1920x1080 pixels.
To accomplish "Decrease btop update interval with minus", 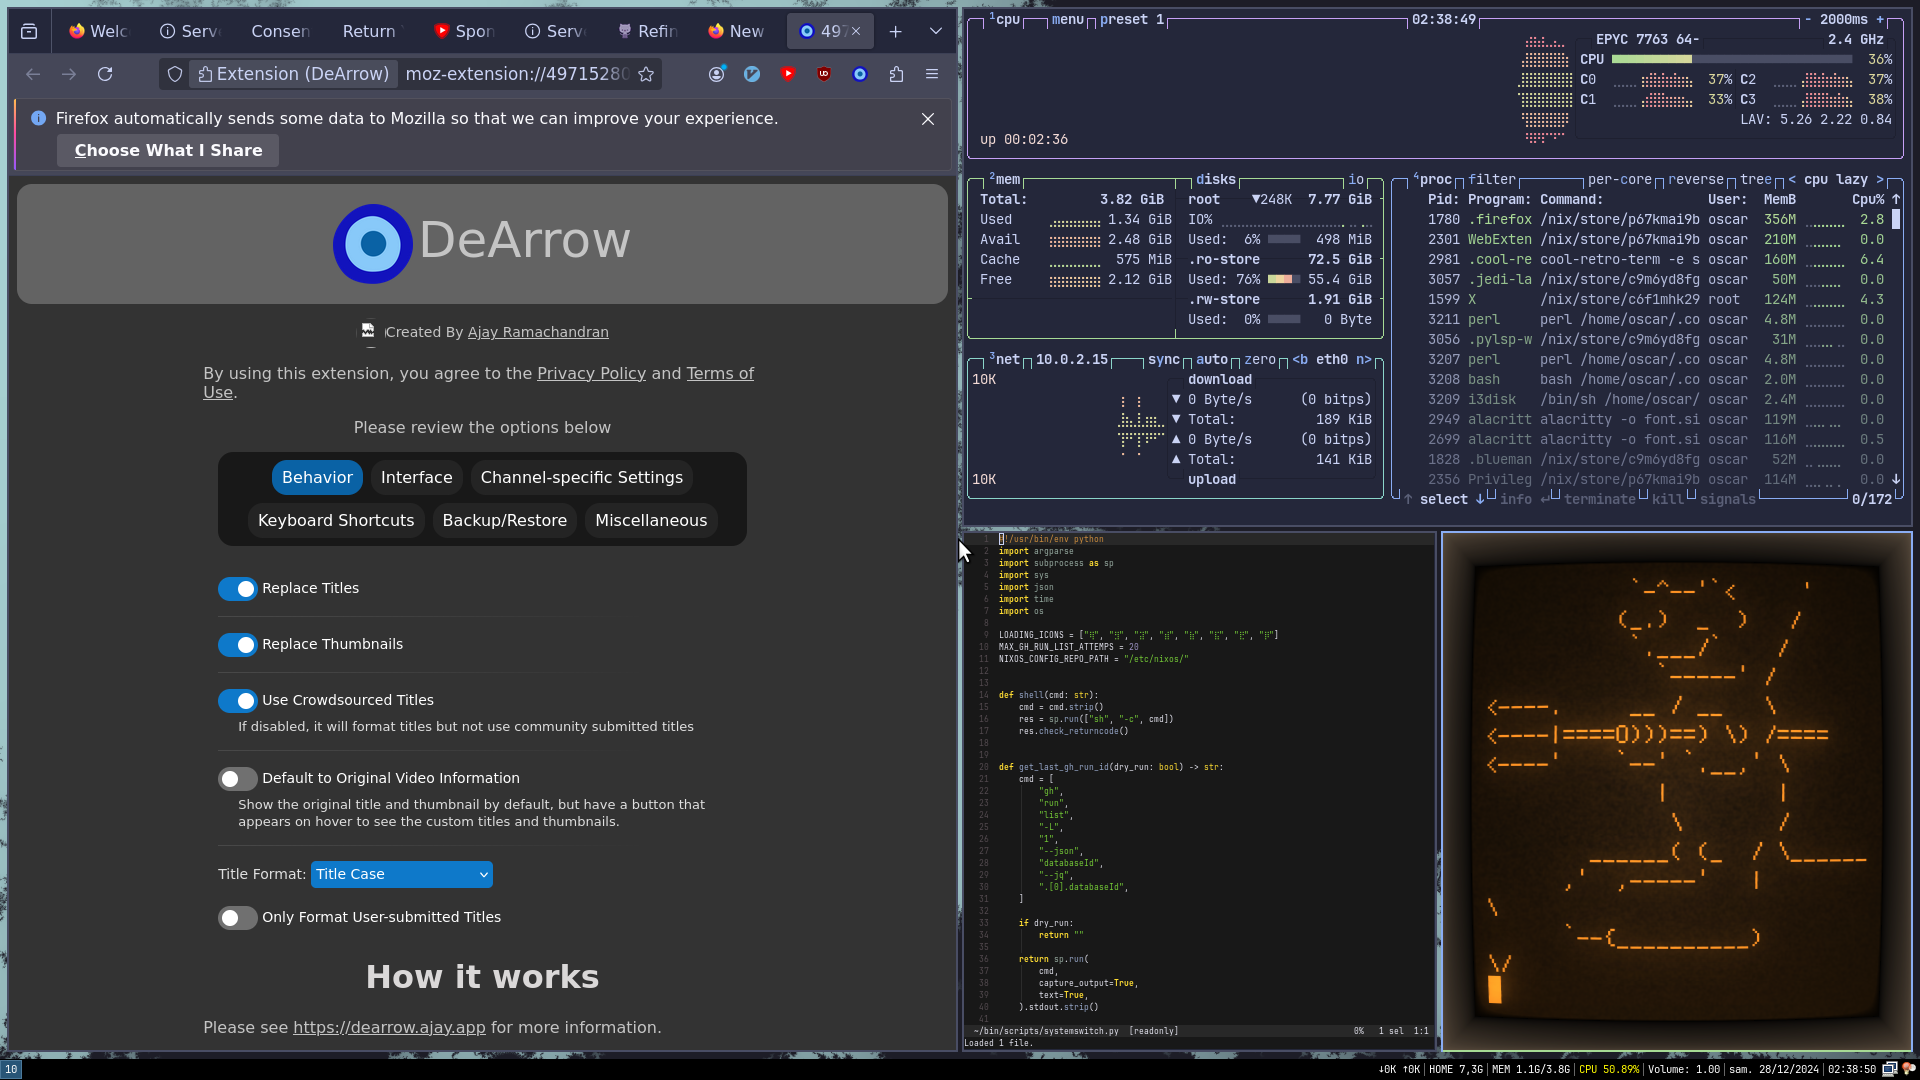I will 1808,19.
